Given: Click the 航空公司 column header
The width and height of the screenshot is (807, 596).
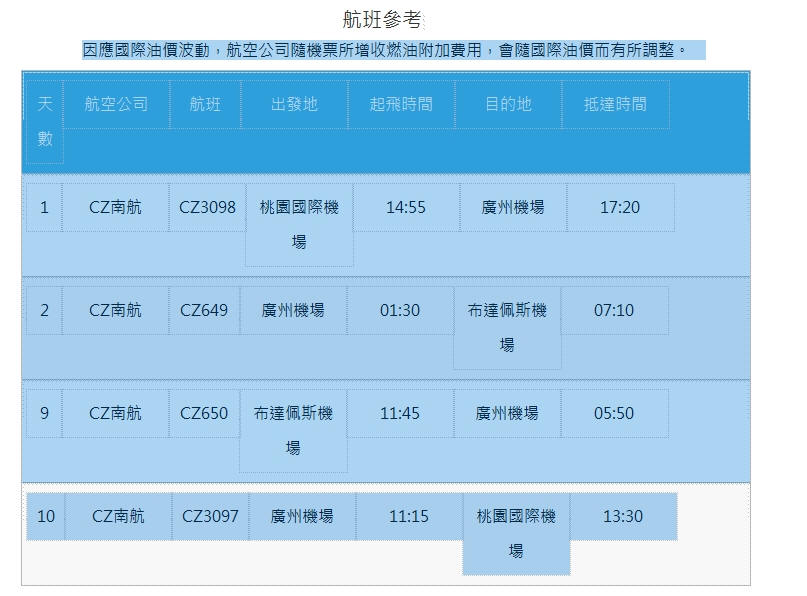Looking at the screenshot, I should pos(116,104).
